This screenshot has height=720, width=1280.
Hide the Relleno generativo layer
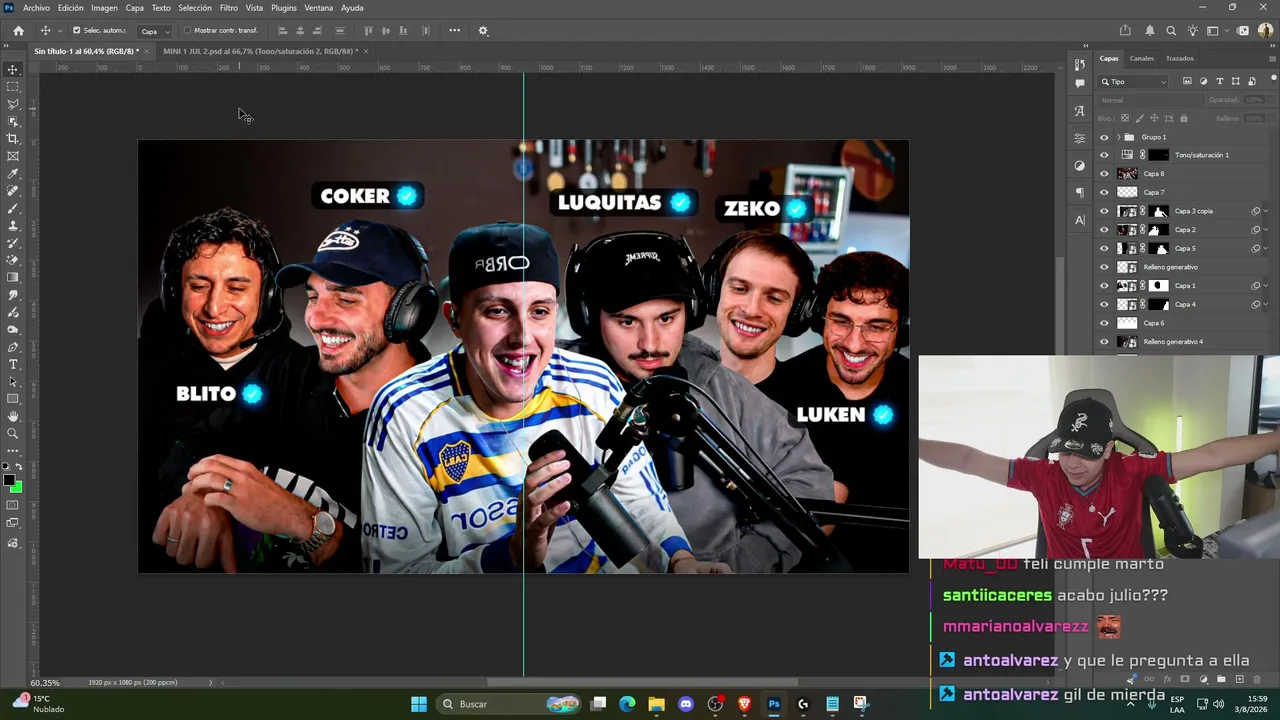click(1104, 267)
